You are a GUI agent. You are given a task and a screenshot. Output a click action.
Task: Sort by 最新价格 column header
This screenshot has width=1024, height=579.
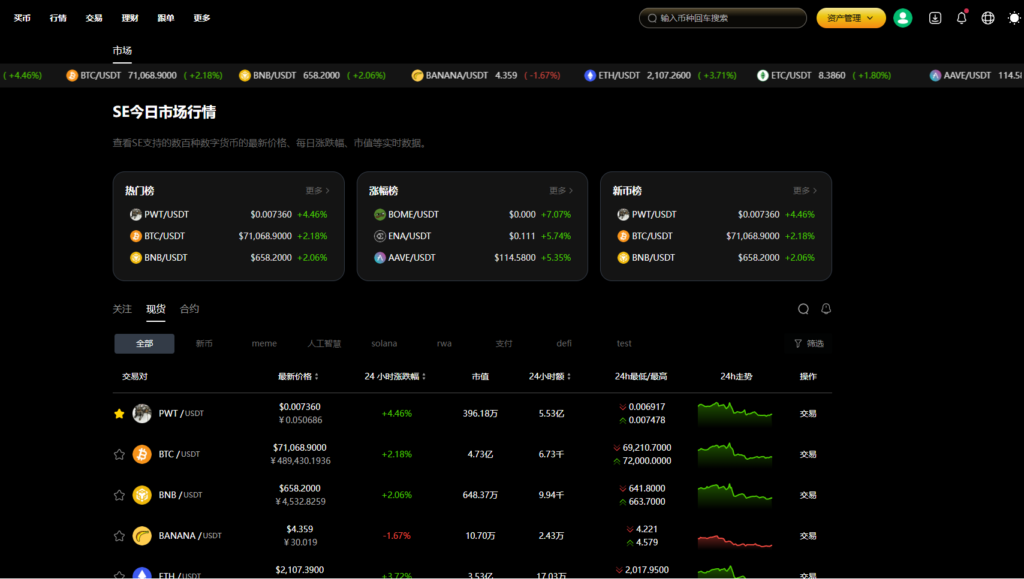tap(298, 377)
